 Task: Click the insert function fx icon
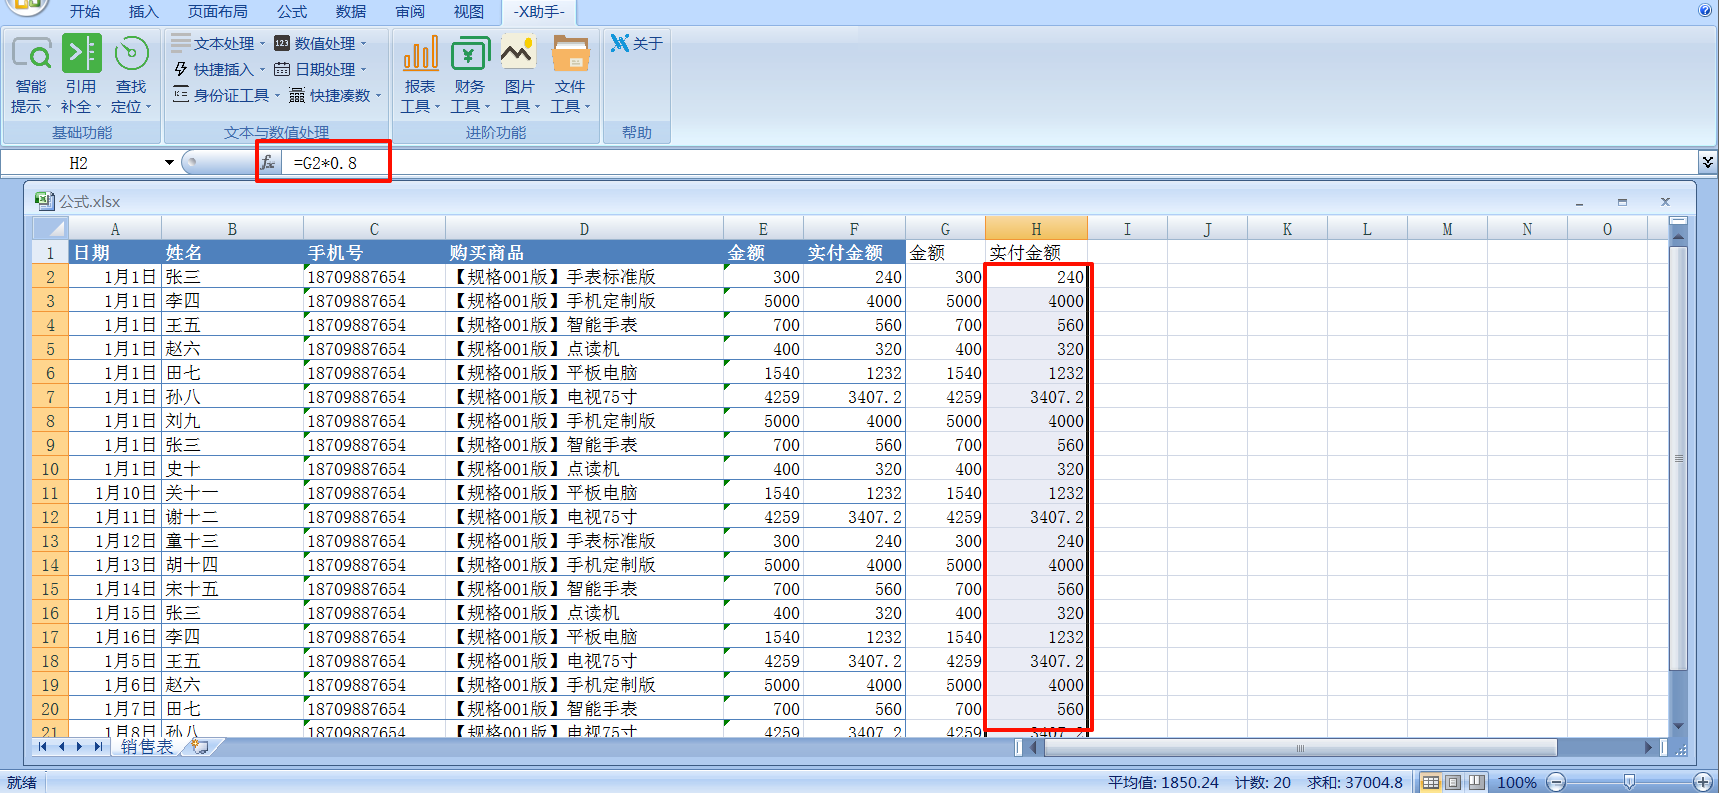pos(268,162)
